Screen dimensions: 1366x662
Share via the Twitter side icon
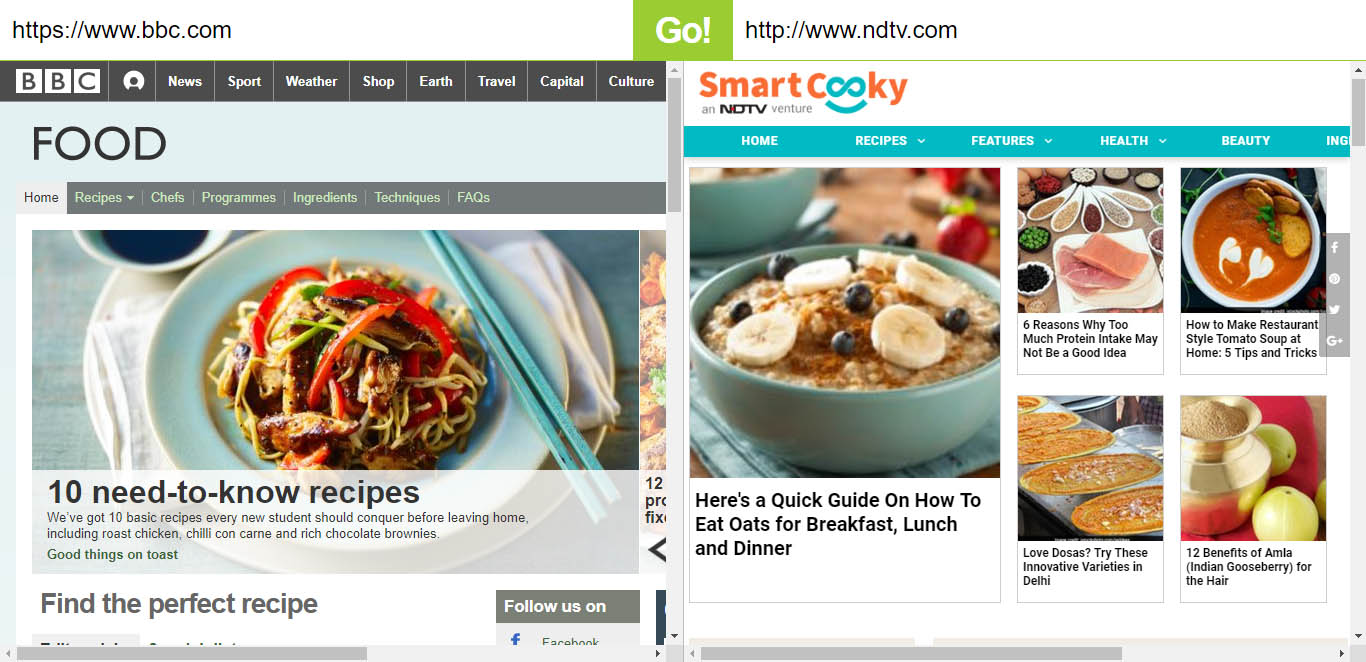pos(1335,310)
